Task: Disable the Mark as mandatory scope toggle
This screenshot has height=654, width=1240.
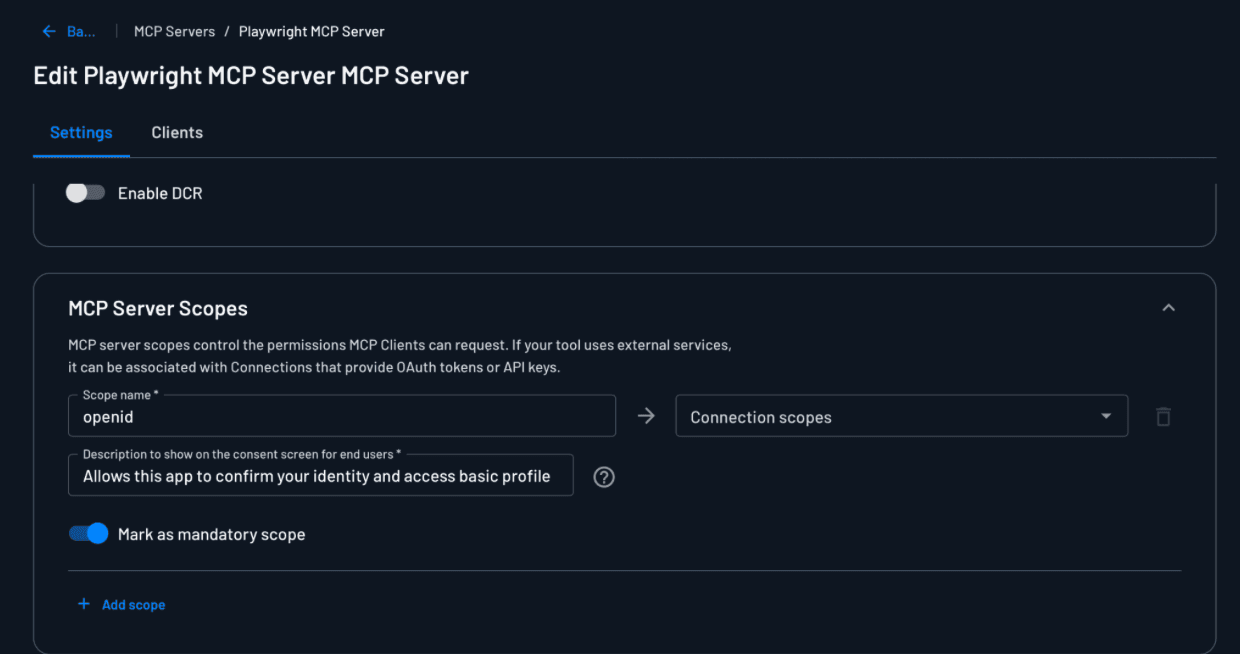Action: click(x=89, y=533)
